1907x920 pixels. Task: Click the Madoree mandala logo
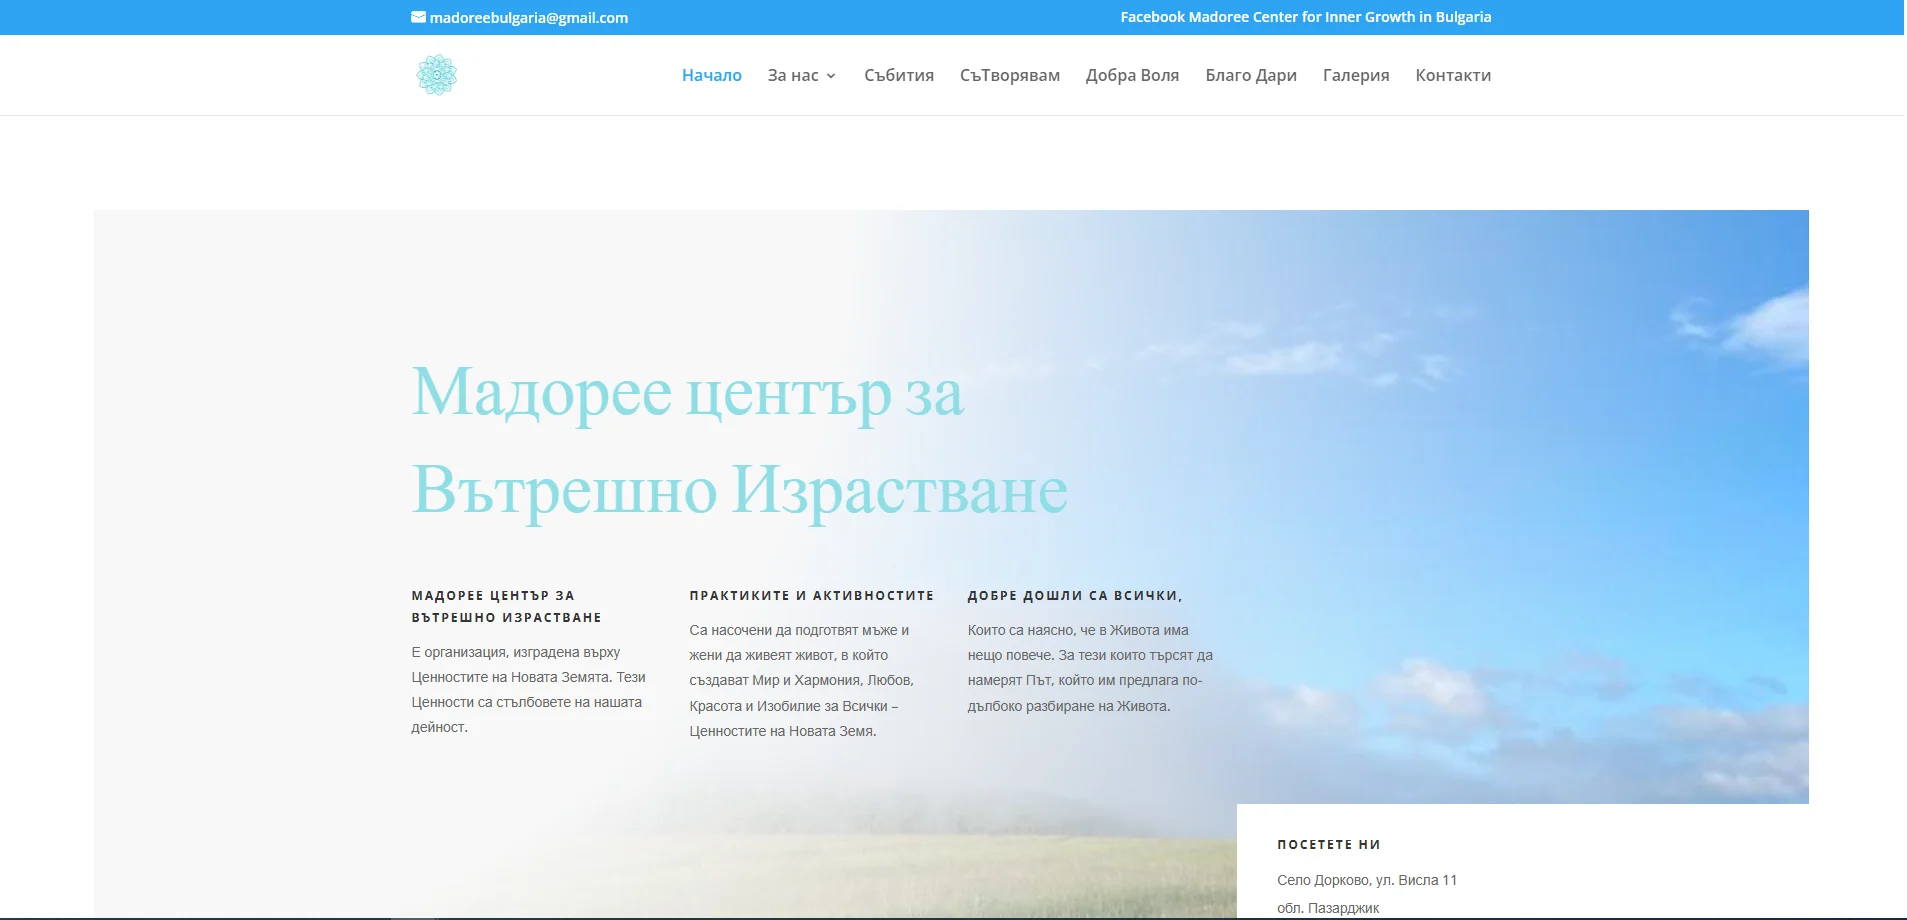point(436,75)
